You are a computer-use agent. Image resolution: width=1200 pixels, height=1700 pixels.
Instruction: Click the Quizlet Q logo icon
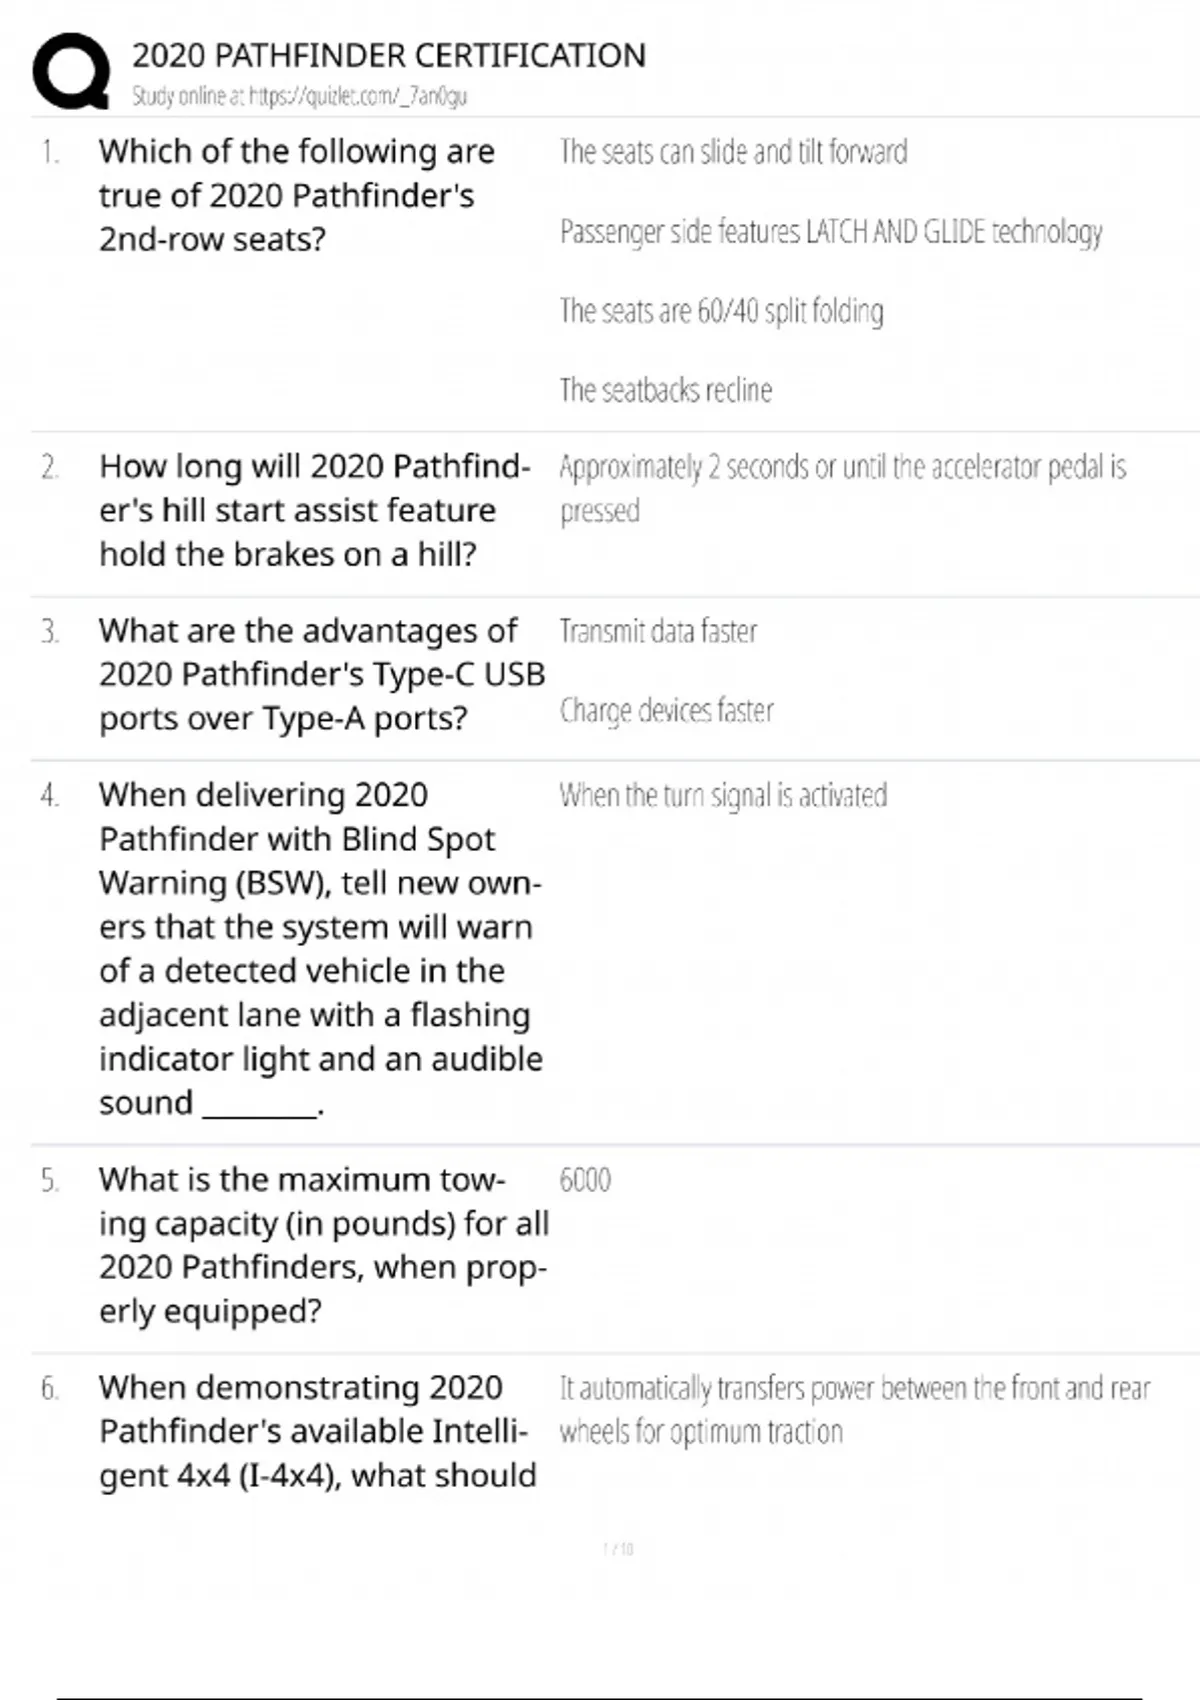tap(71, 71)
